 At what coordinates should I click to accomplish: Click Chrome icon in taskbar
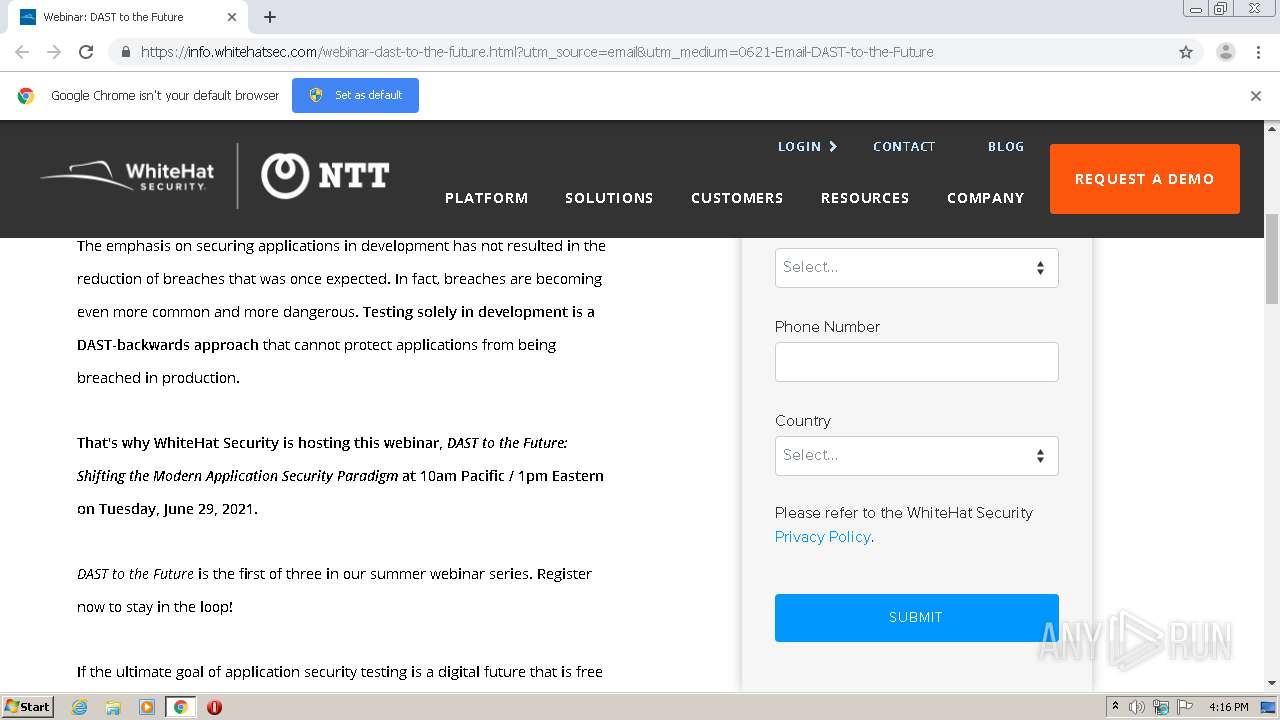180,707
